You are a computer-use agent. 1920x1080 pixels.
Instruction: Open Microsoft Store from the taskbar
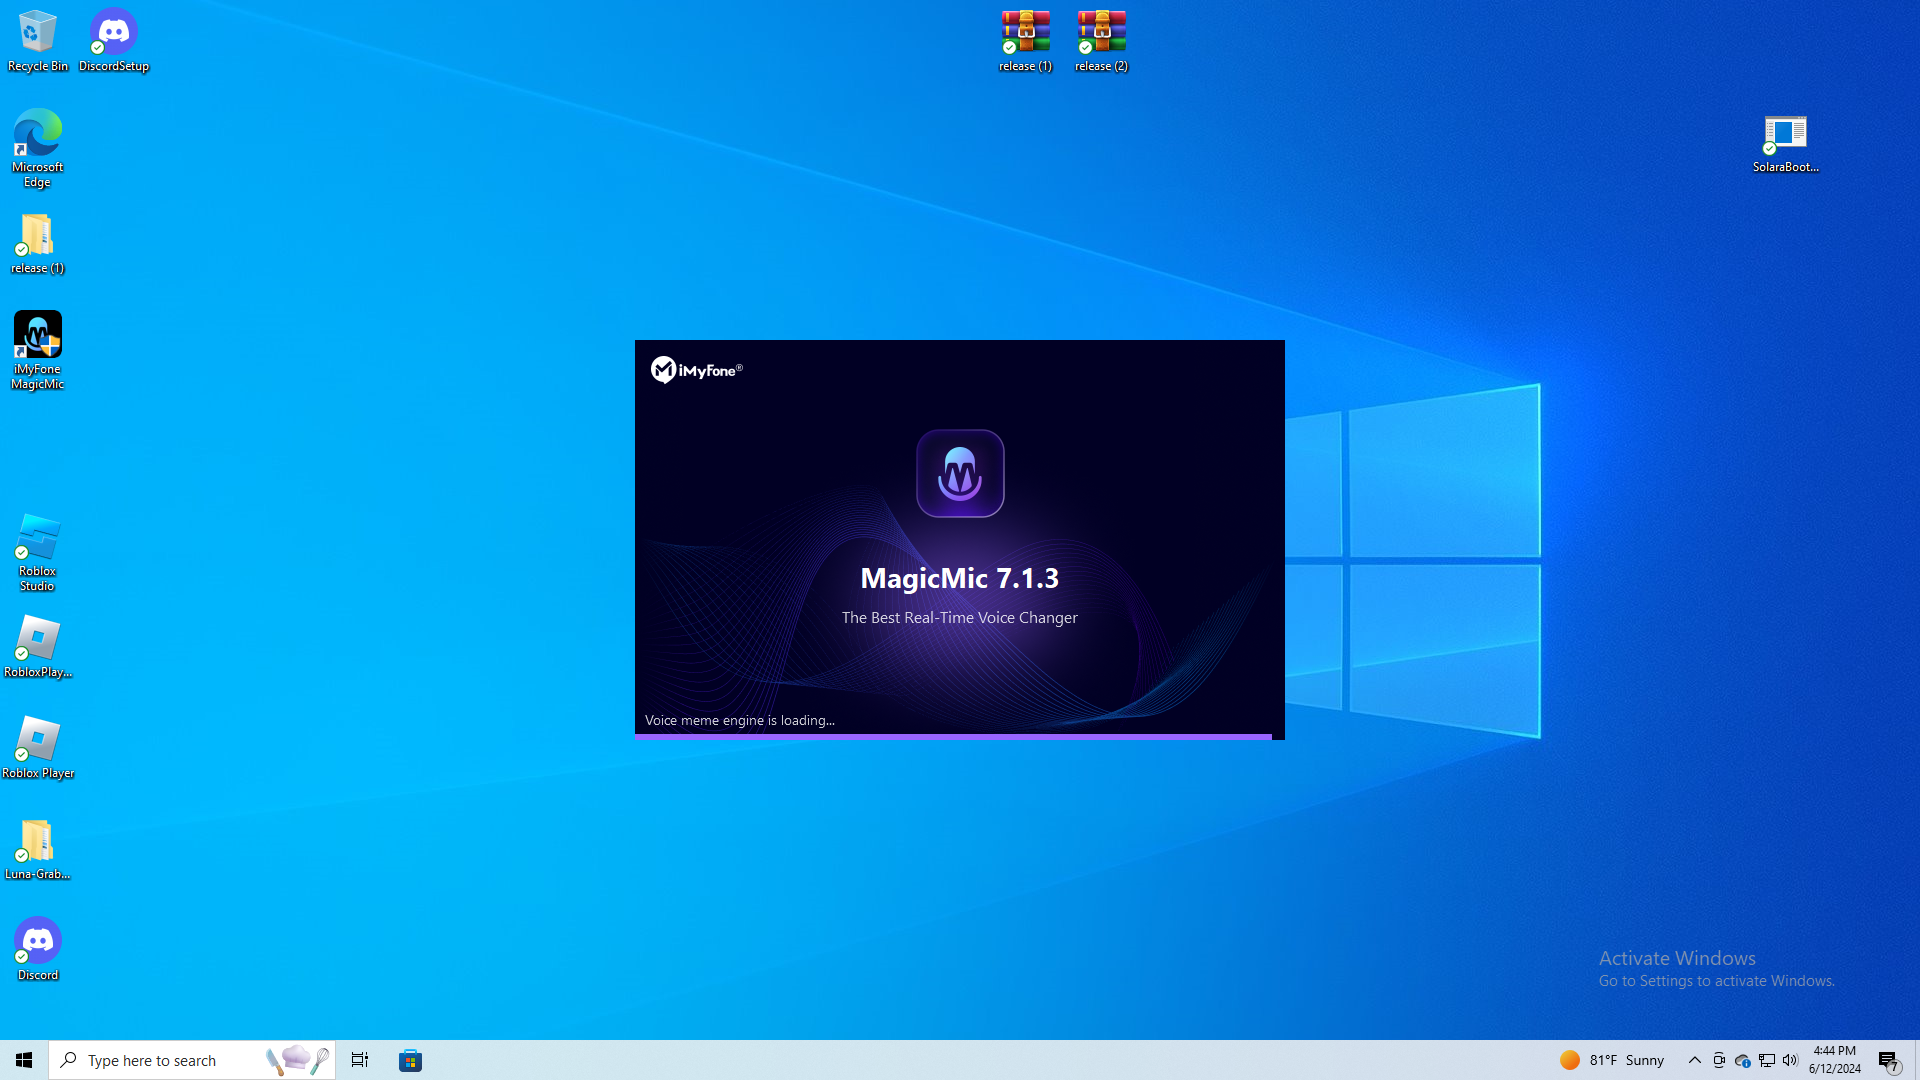410,1060
